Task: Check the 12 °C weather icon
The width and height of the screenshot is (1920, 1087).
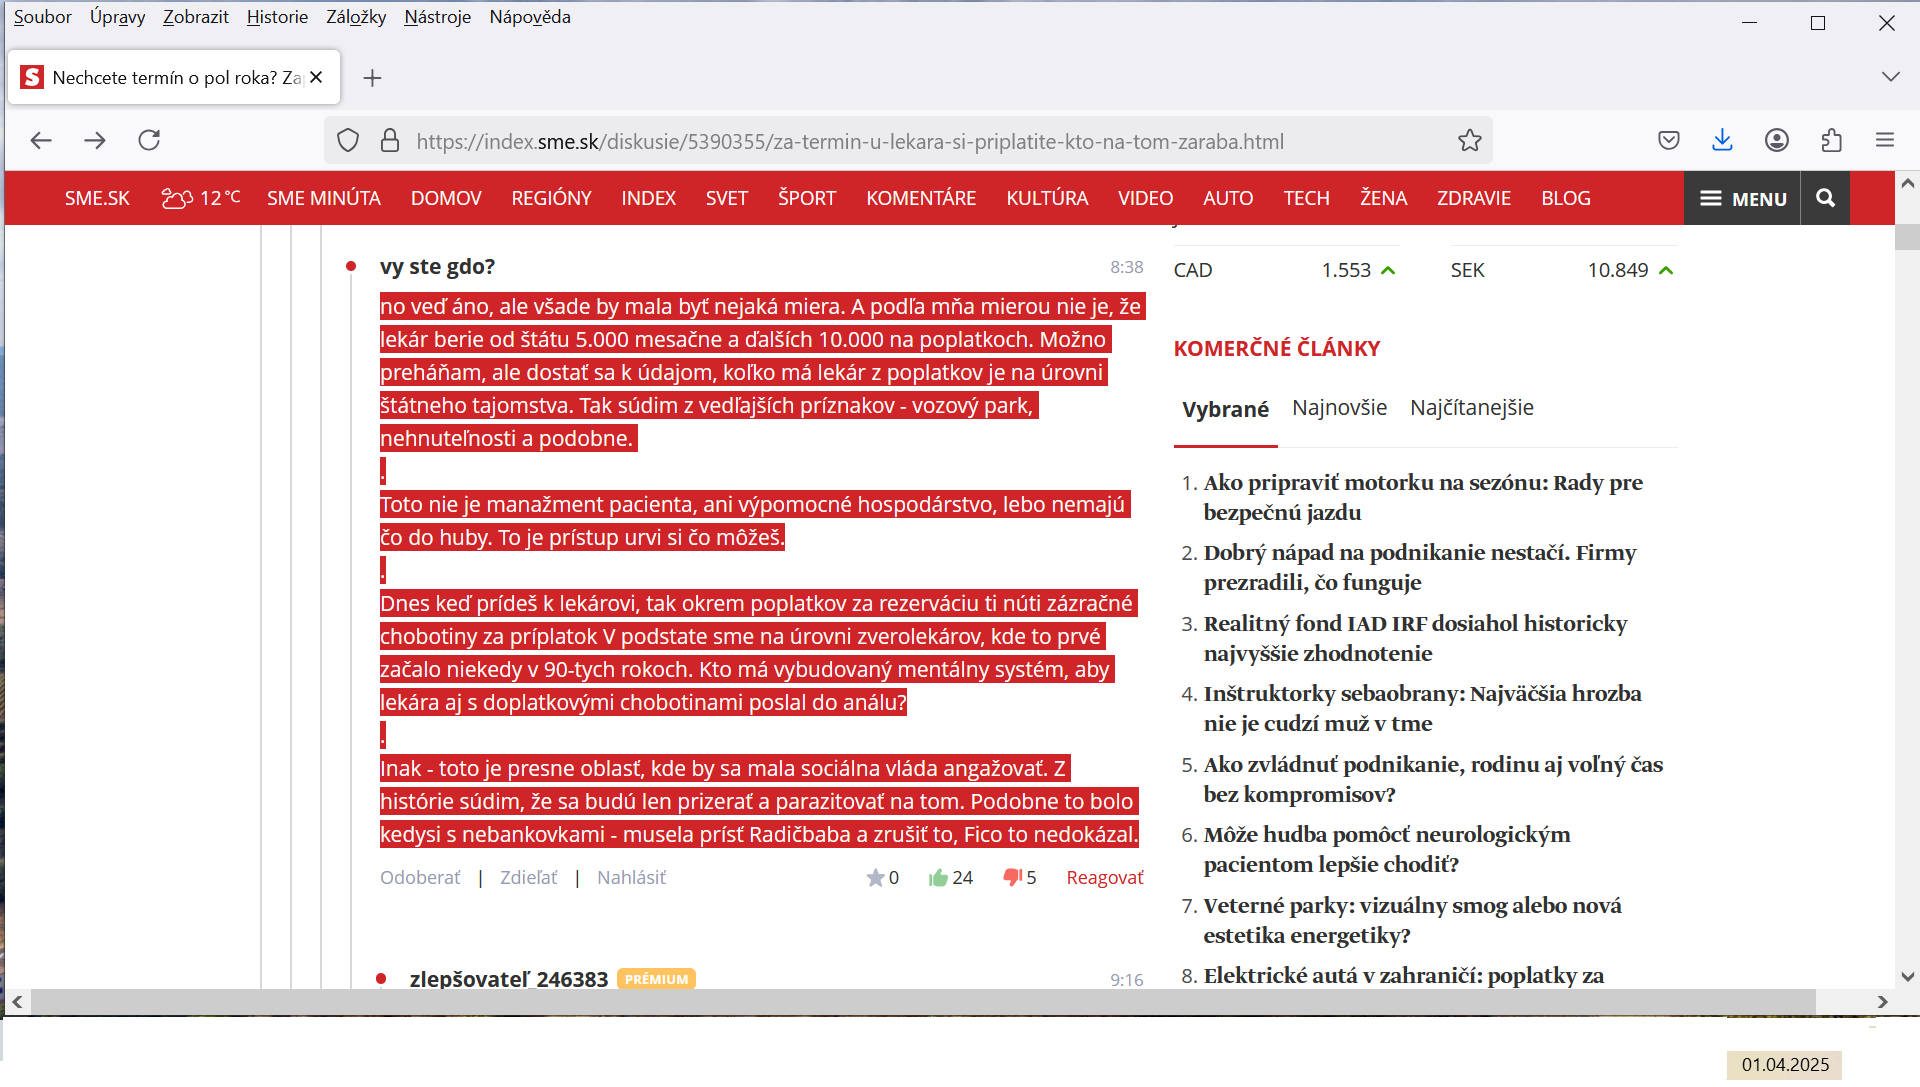Action: pos(177,198)
